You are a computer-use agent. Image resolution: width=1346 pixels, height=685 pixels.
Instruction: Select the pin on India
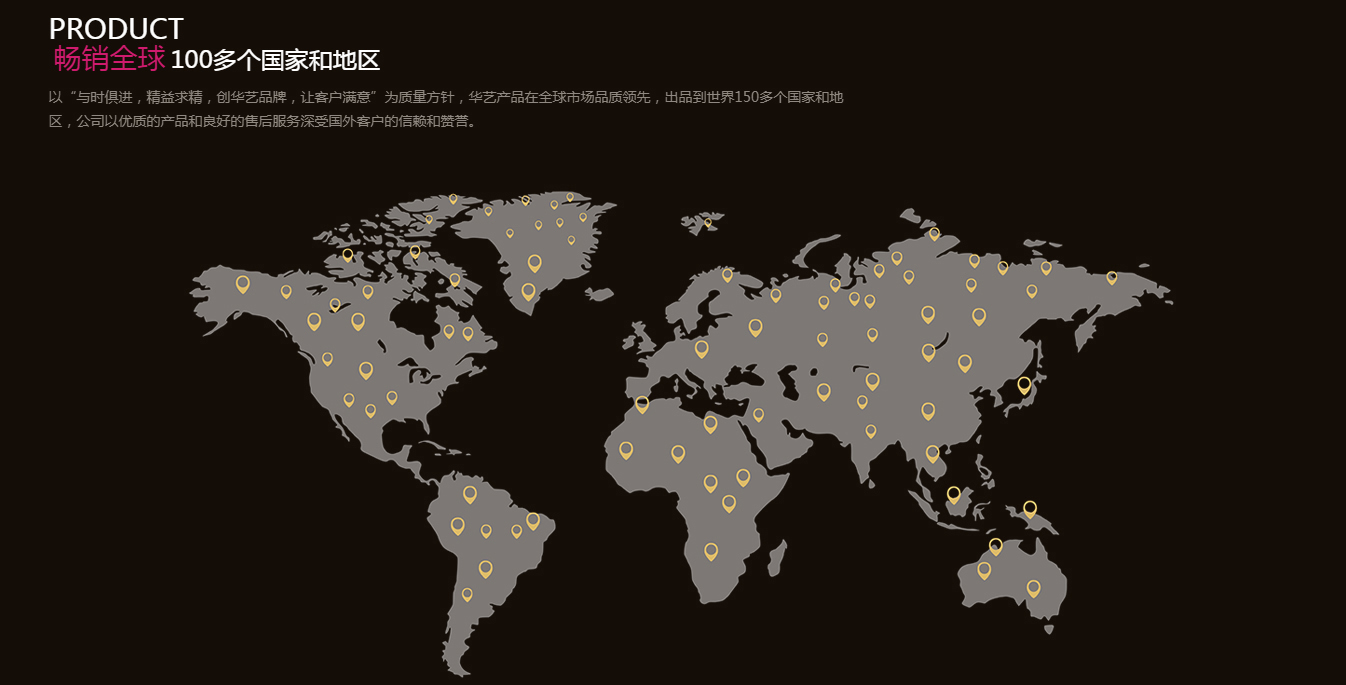pos(871,431)
